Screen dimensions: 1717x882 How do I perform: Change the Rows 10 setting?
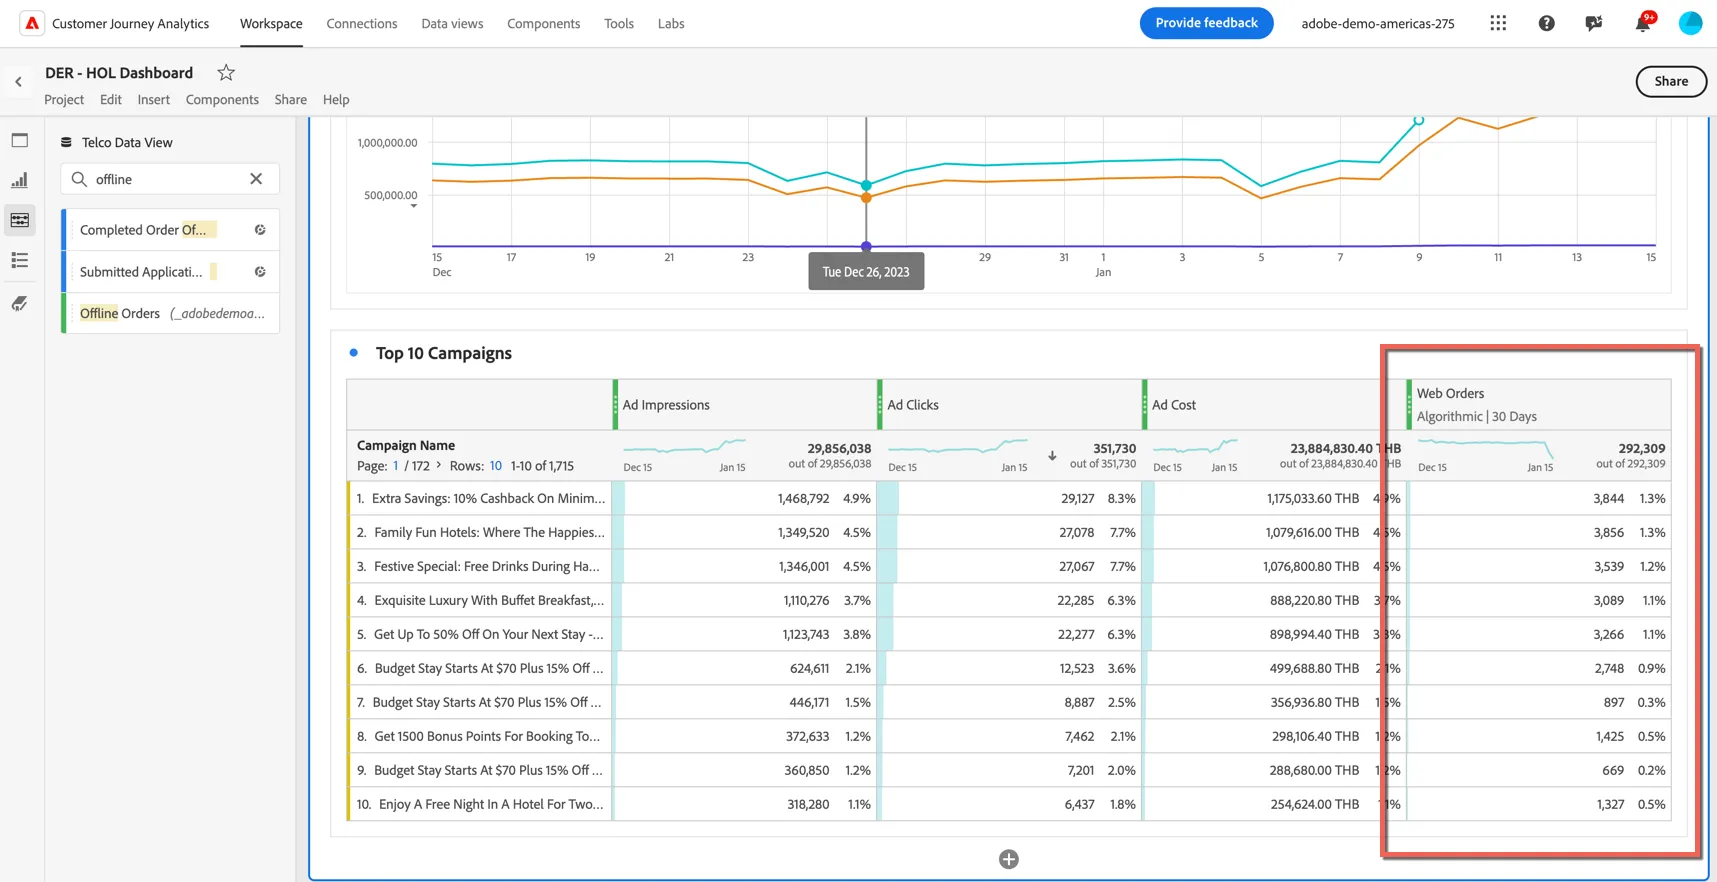coord(496,466)
